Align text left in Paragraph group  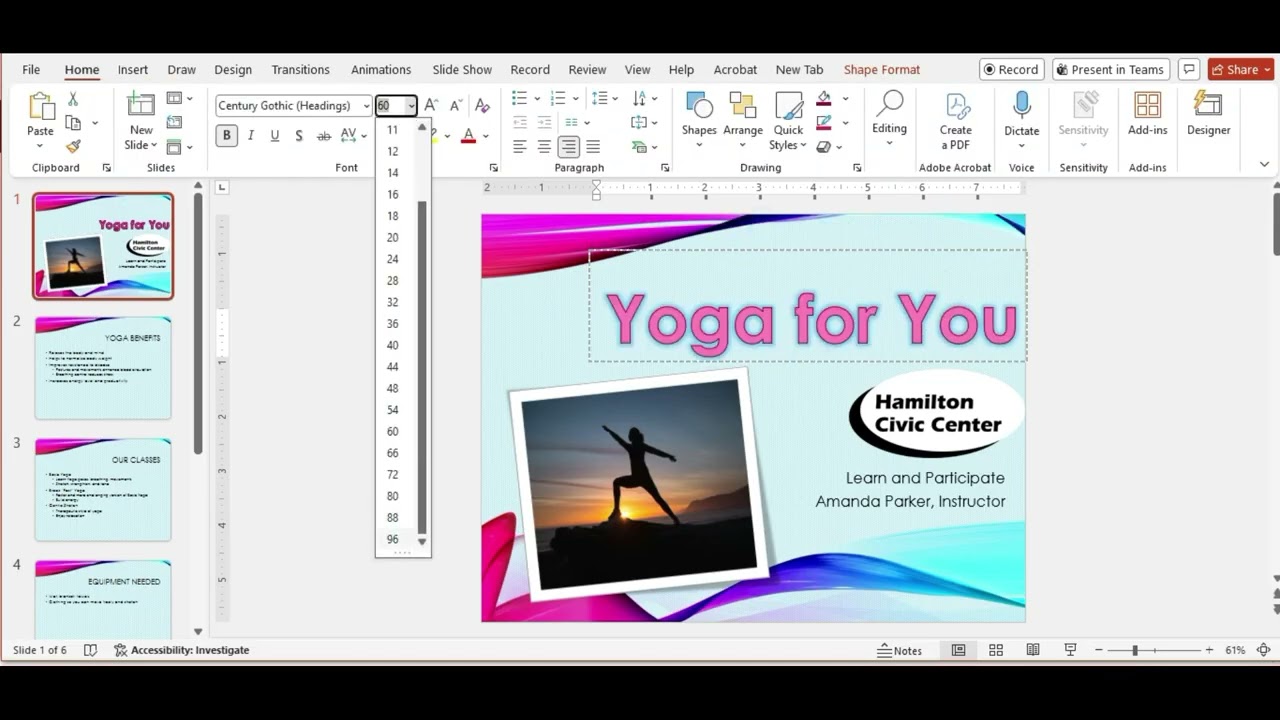520,147
